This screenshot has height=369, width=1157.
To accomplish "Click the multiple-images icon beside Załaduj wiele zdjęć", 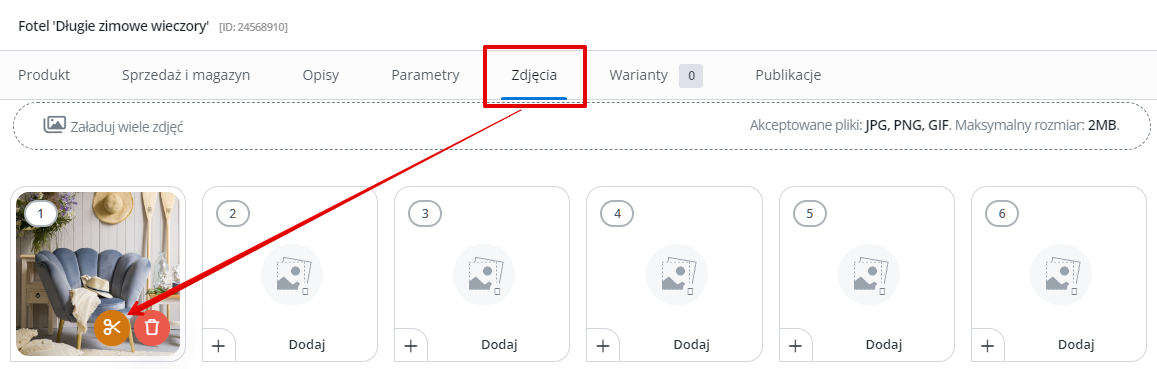I will coord(55,125).
